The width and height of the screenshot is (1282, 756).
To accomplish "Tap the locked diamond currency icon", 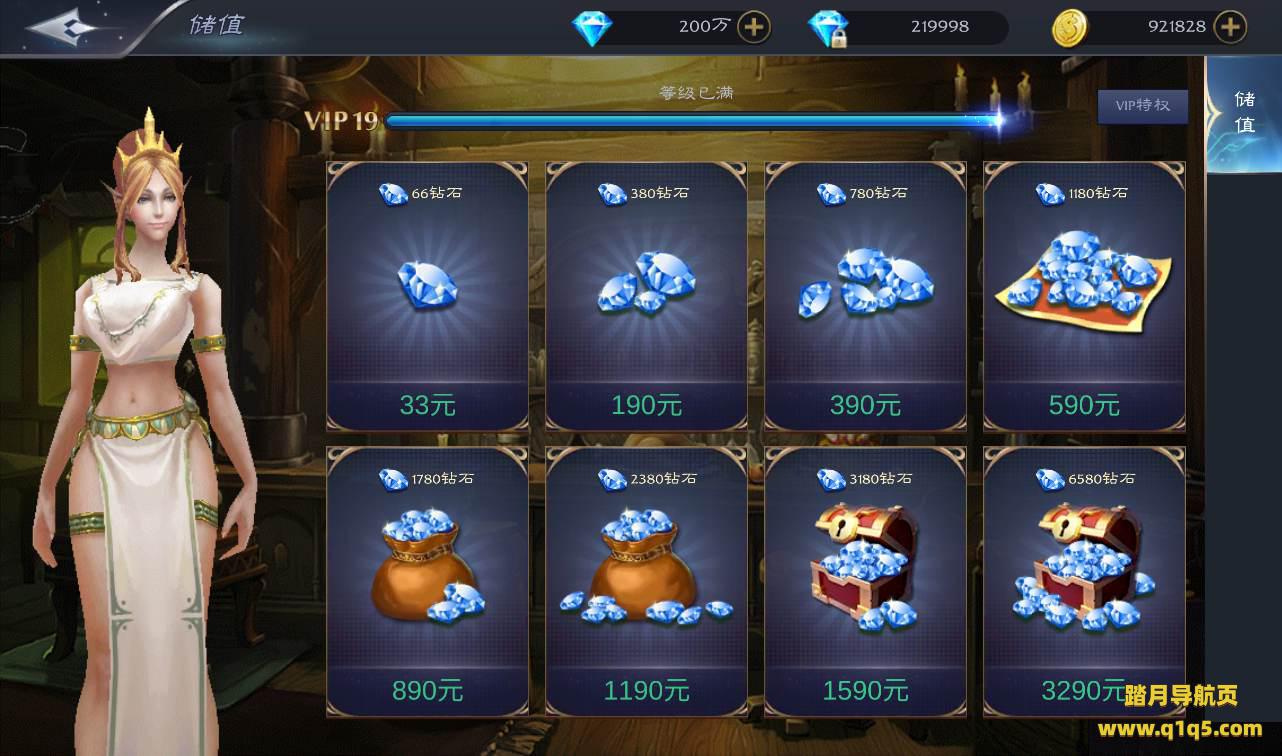I will coord(829,28).
